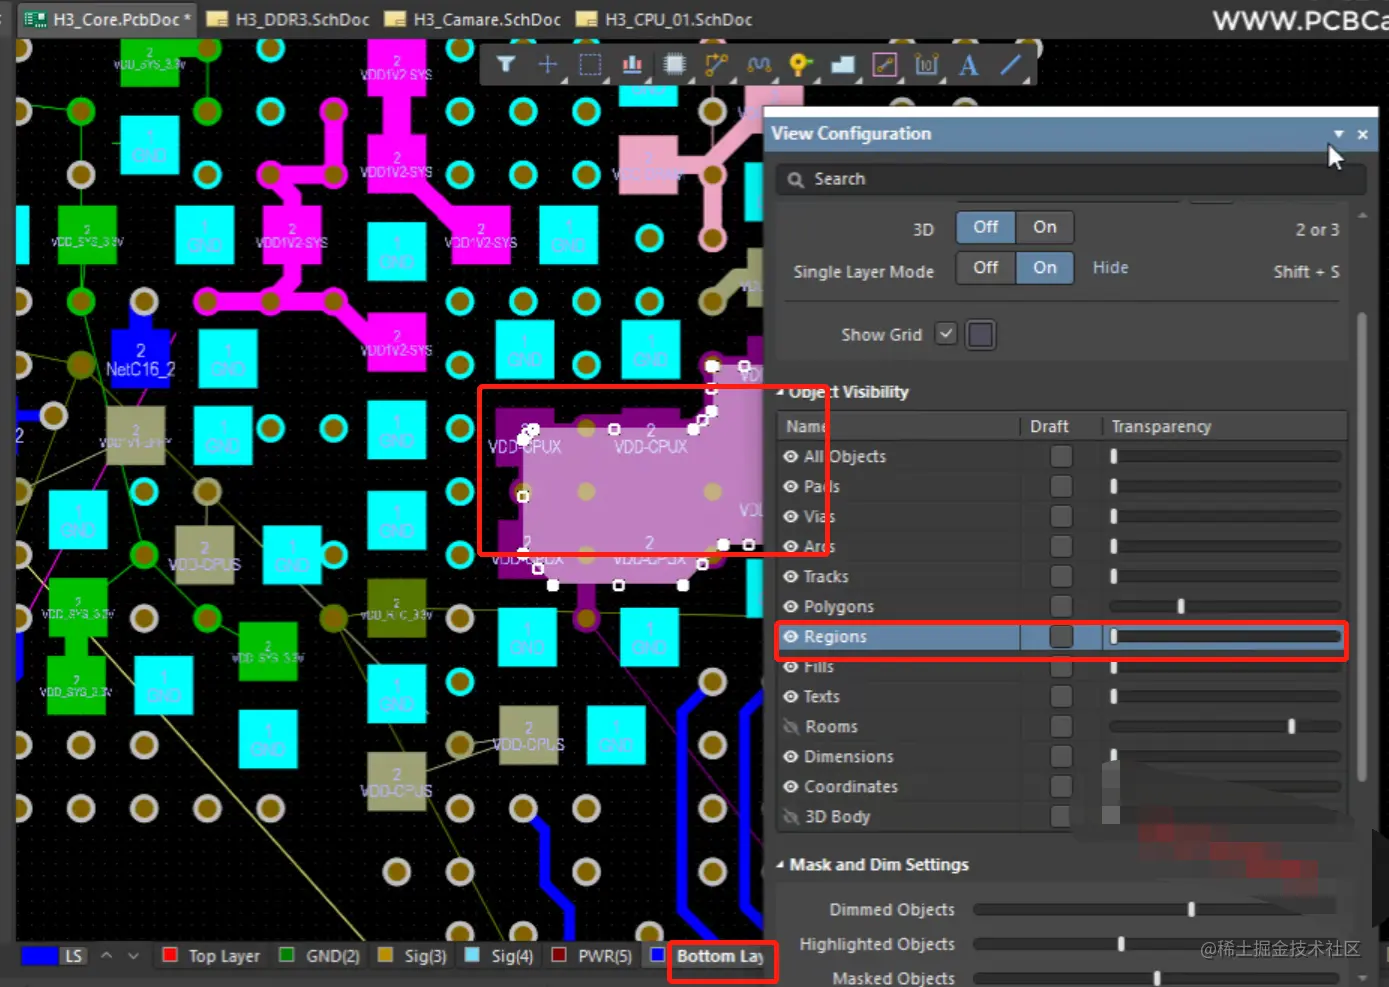This screenshot has height=987, width=1389.
Task: Hide Regions using its eye icon
Action: pos(791,636)
